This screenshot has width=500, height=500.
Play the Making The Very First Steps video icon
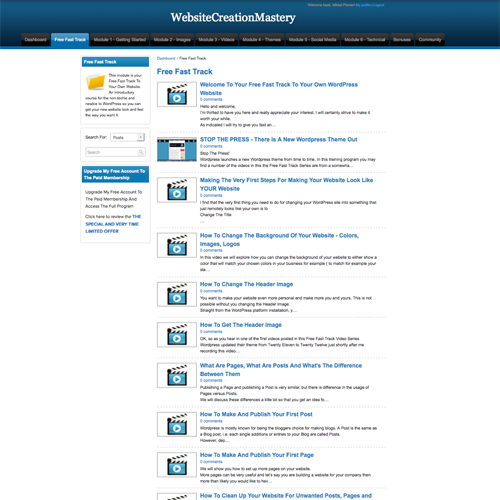pyautogui.click(x=177, y=190)
